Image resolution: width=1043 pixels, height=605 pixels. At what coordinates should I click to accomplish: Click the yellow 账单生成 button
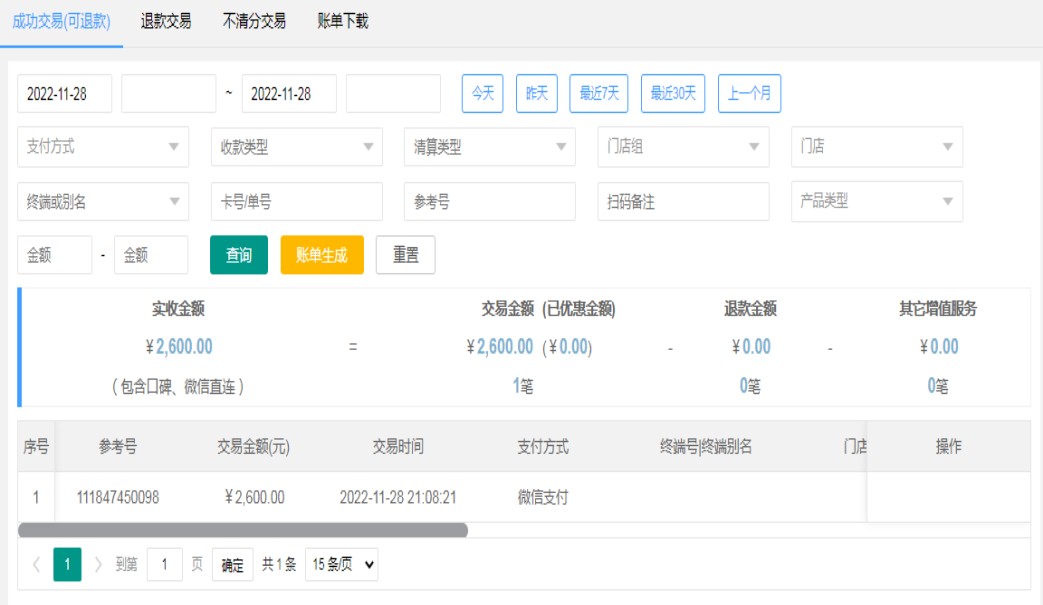pos(322,255)
